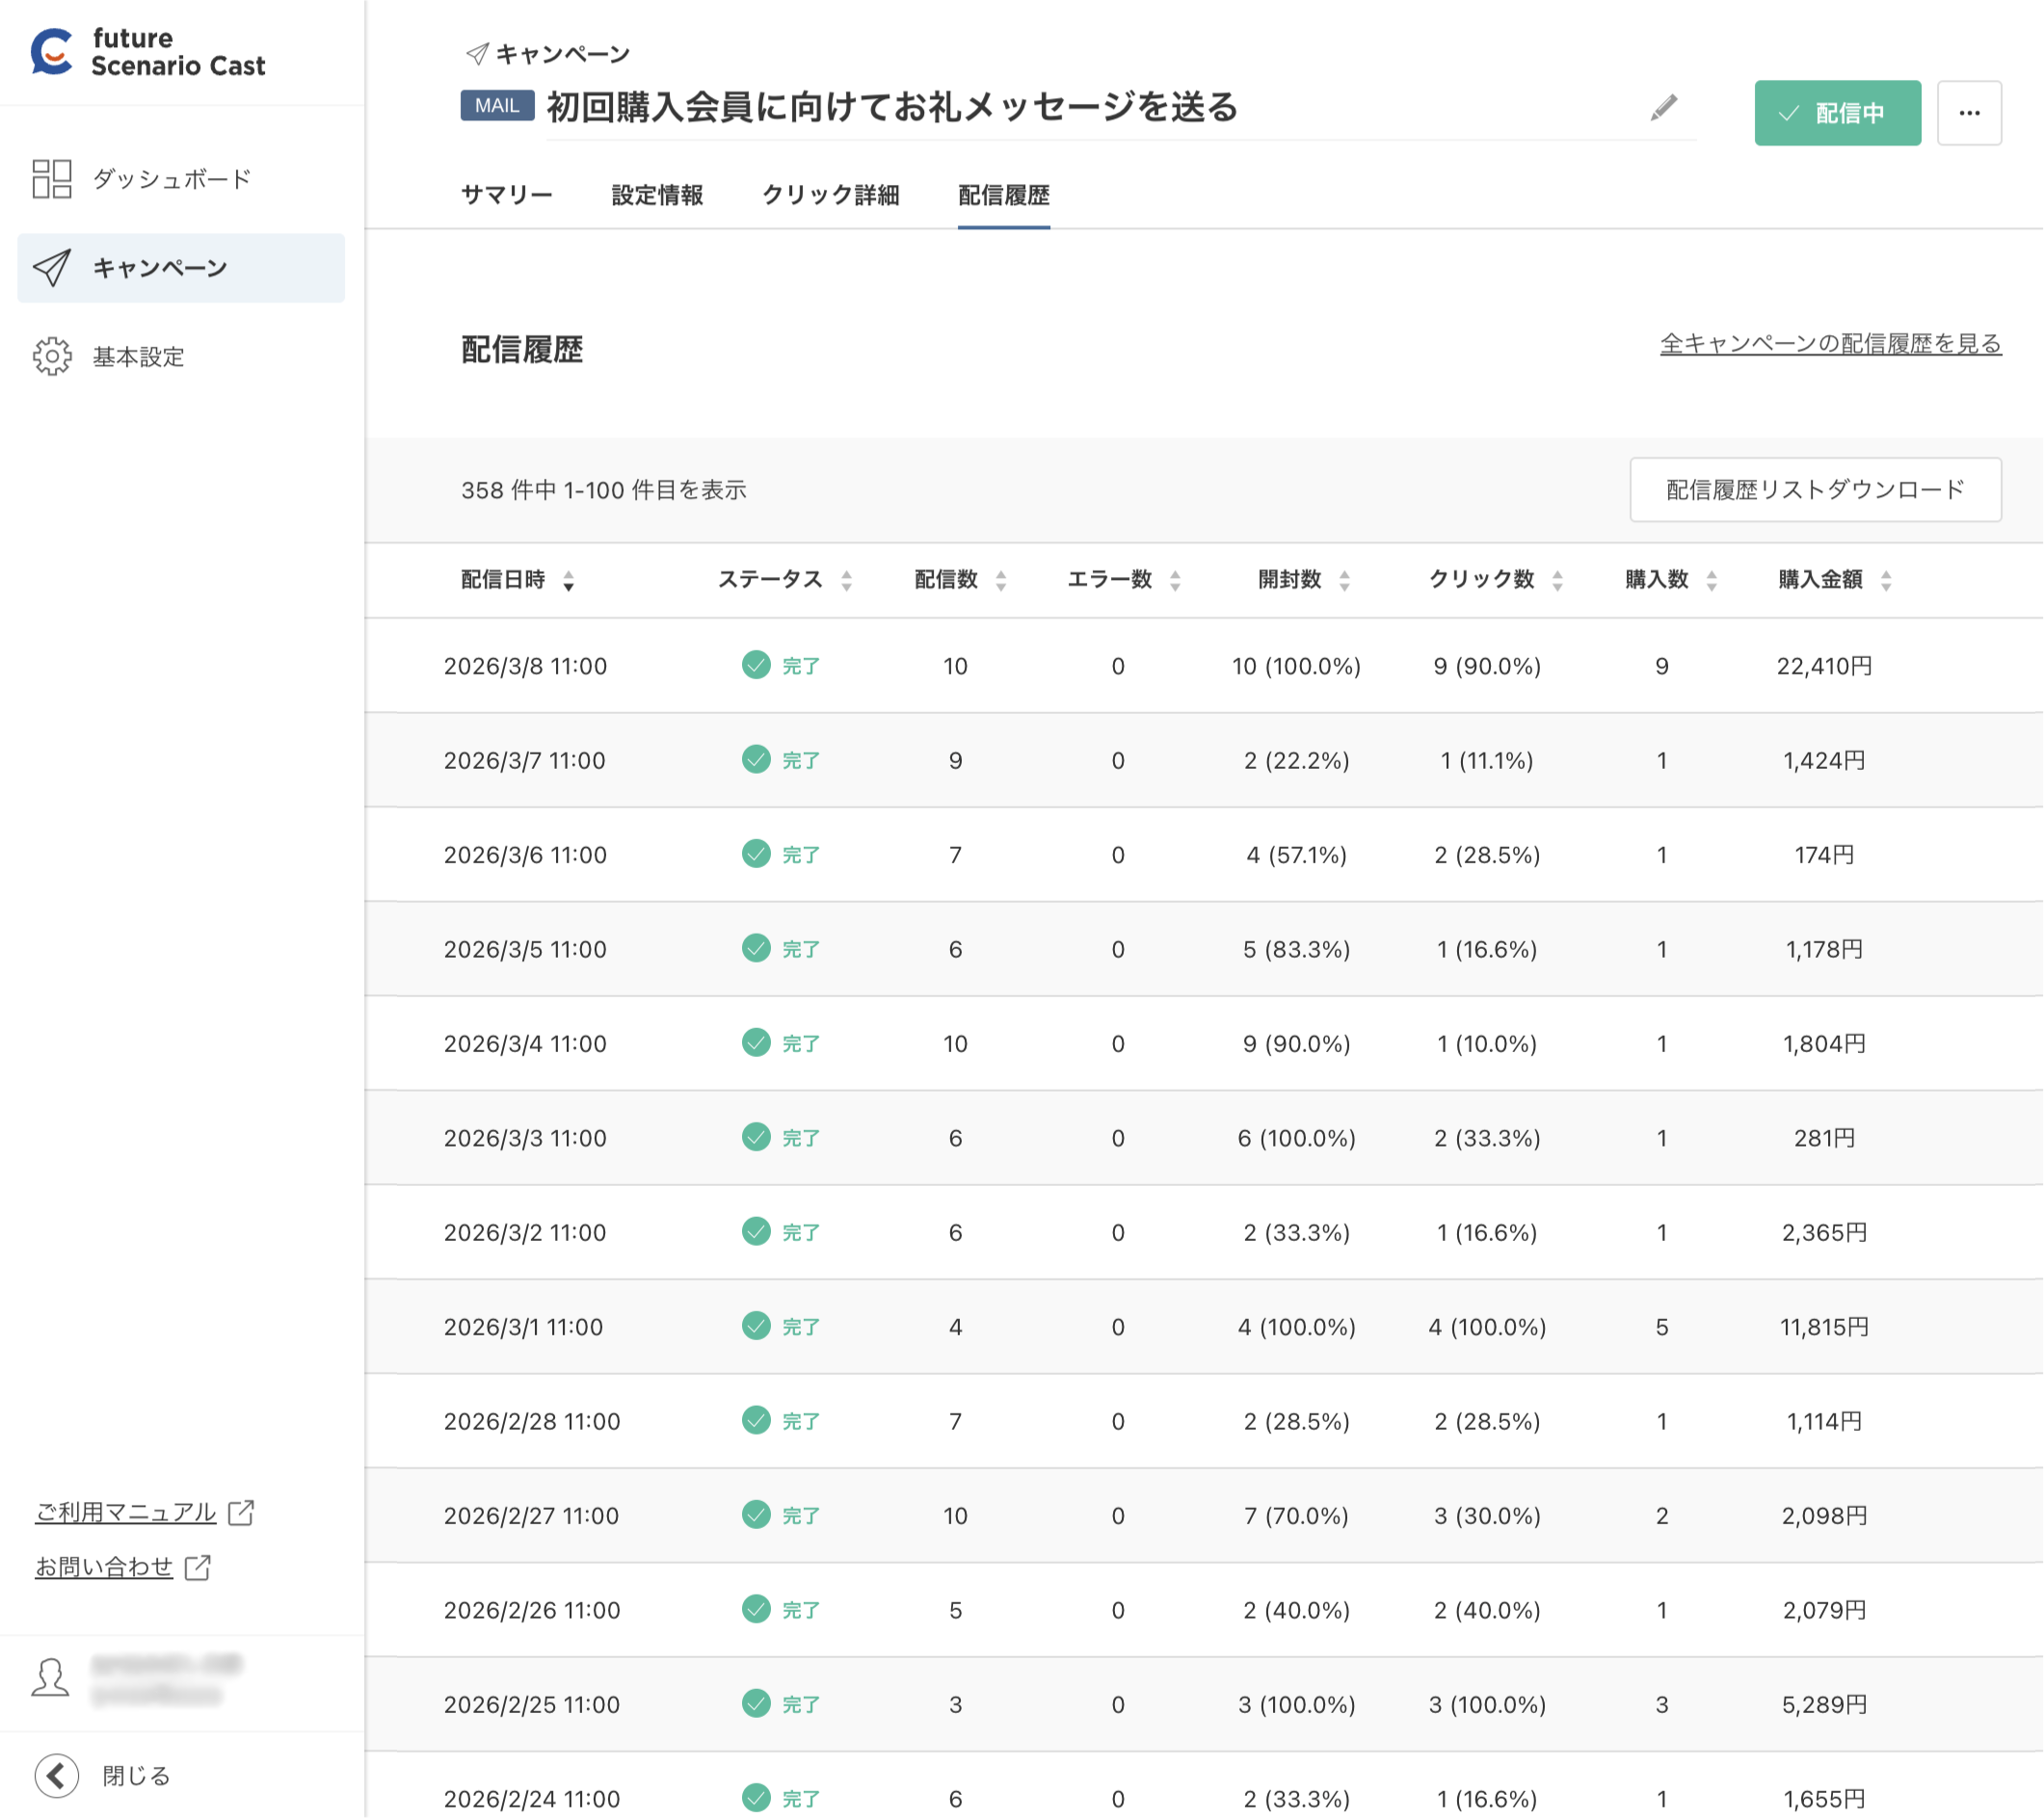Sort by 配信日時 using its arrows
The image size is (2044, 1818).
(568, 580)
